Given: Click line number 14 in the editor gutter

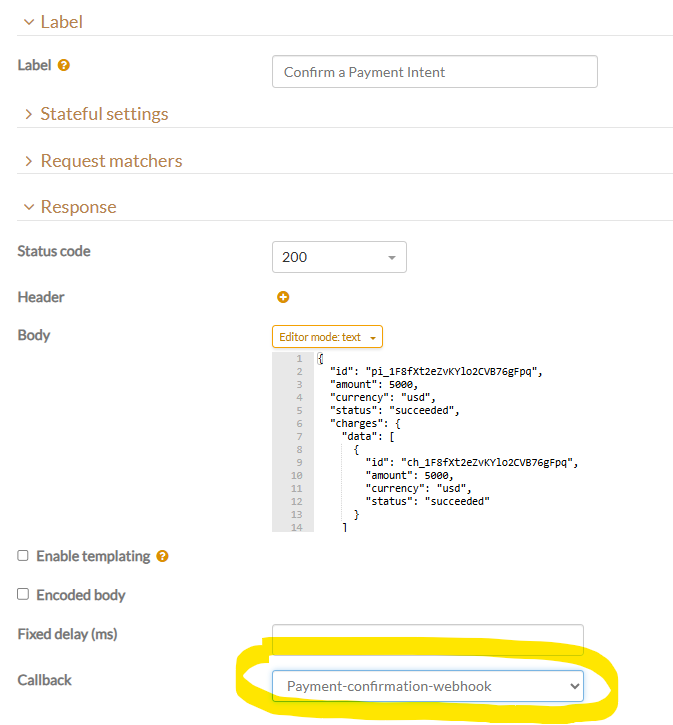Looking at the screenshot, I should (295, 526).
